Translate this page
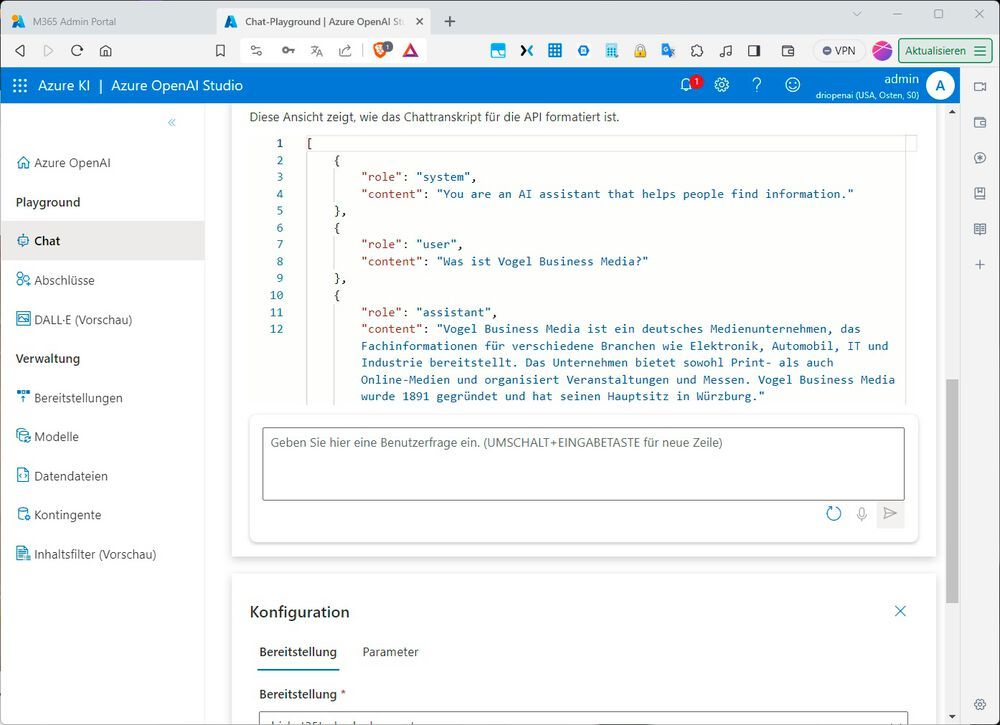The image size is (1000, 725). pyautogui.click(x=316, y=50)
